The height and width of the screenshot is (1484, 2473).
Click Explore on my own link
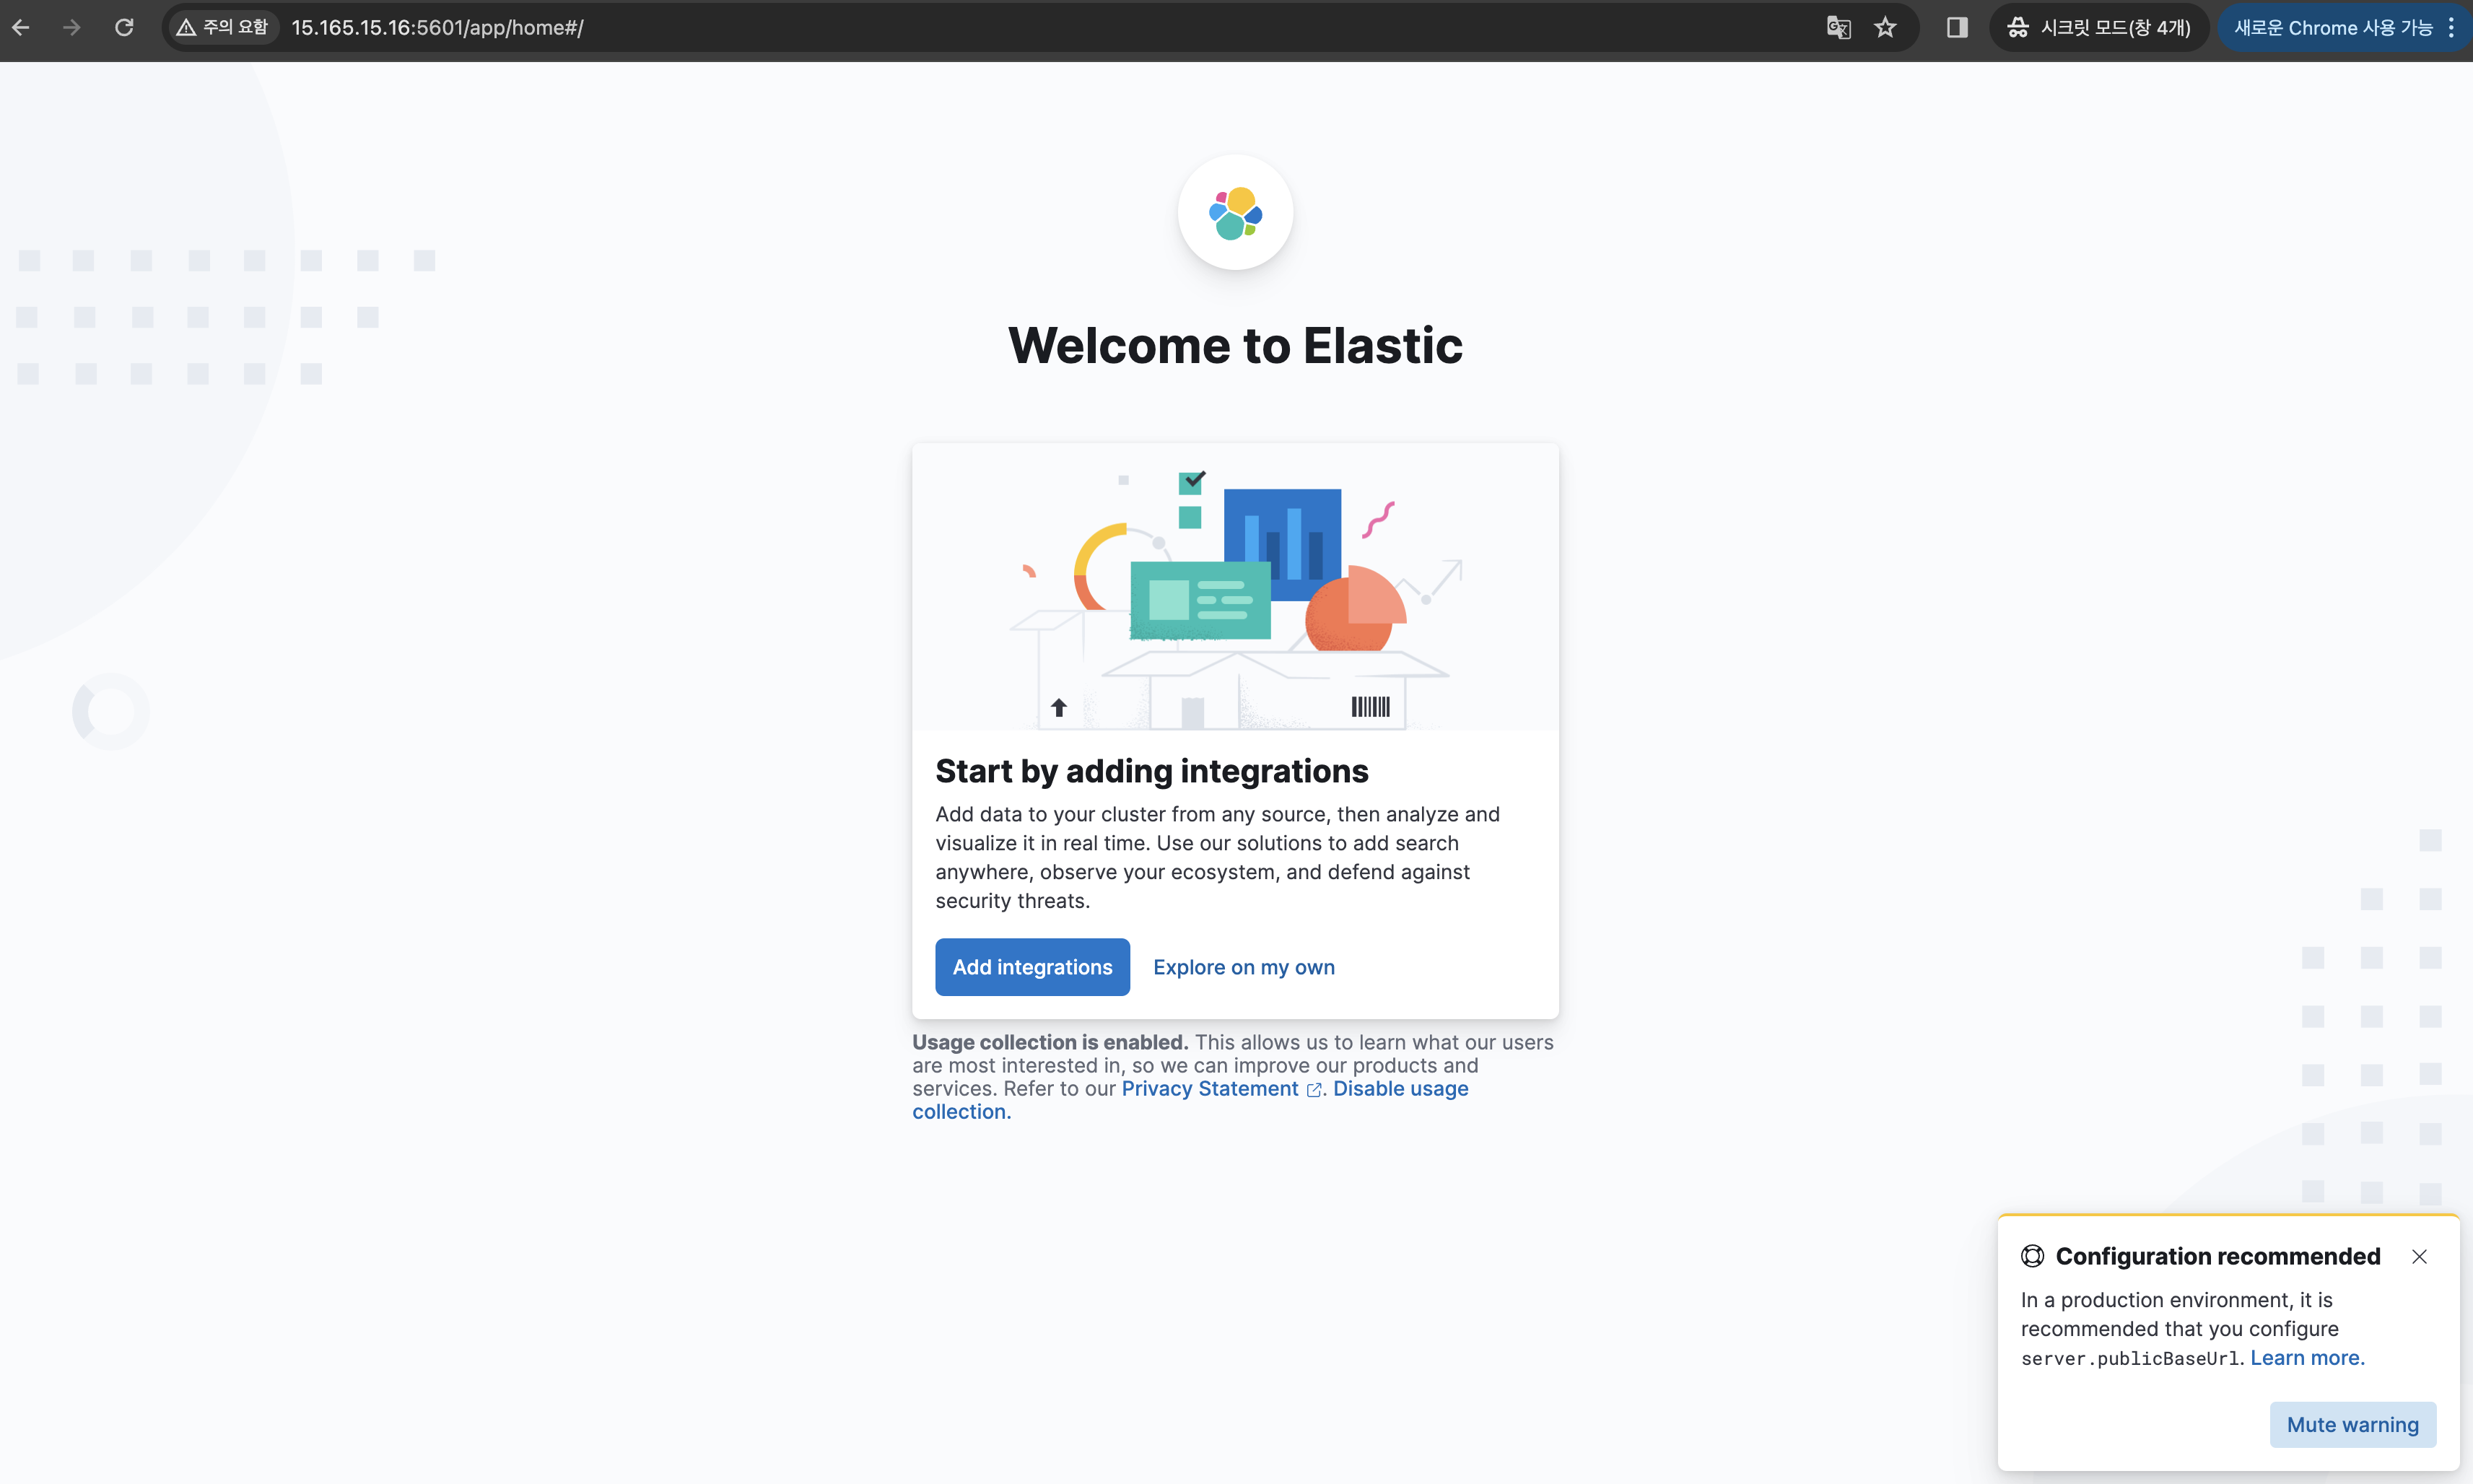pyautogui.click(x=1244, y=967)
